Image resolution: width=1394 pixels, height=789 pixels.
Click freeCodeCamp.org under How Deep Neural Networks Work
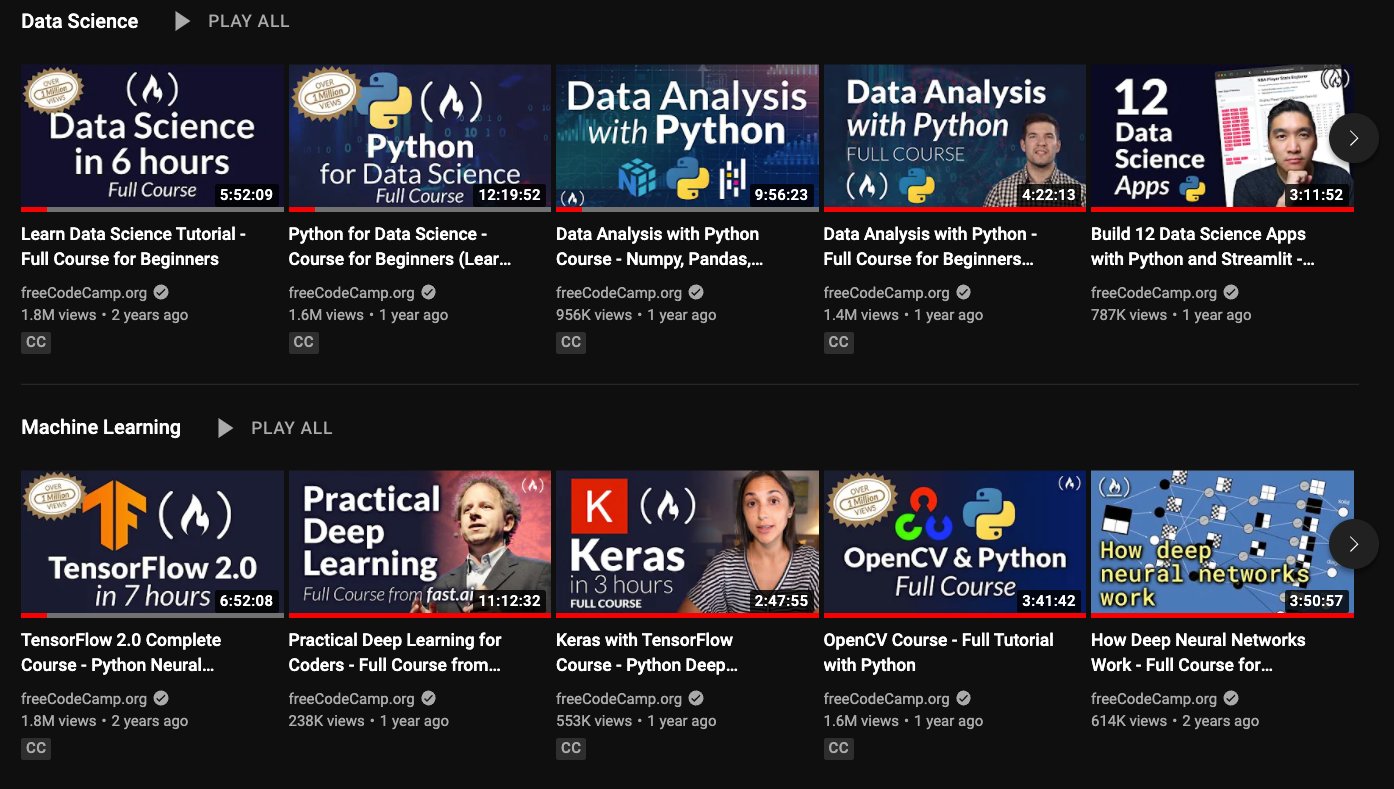click(x=1154, y=699)
